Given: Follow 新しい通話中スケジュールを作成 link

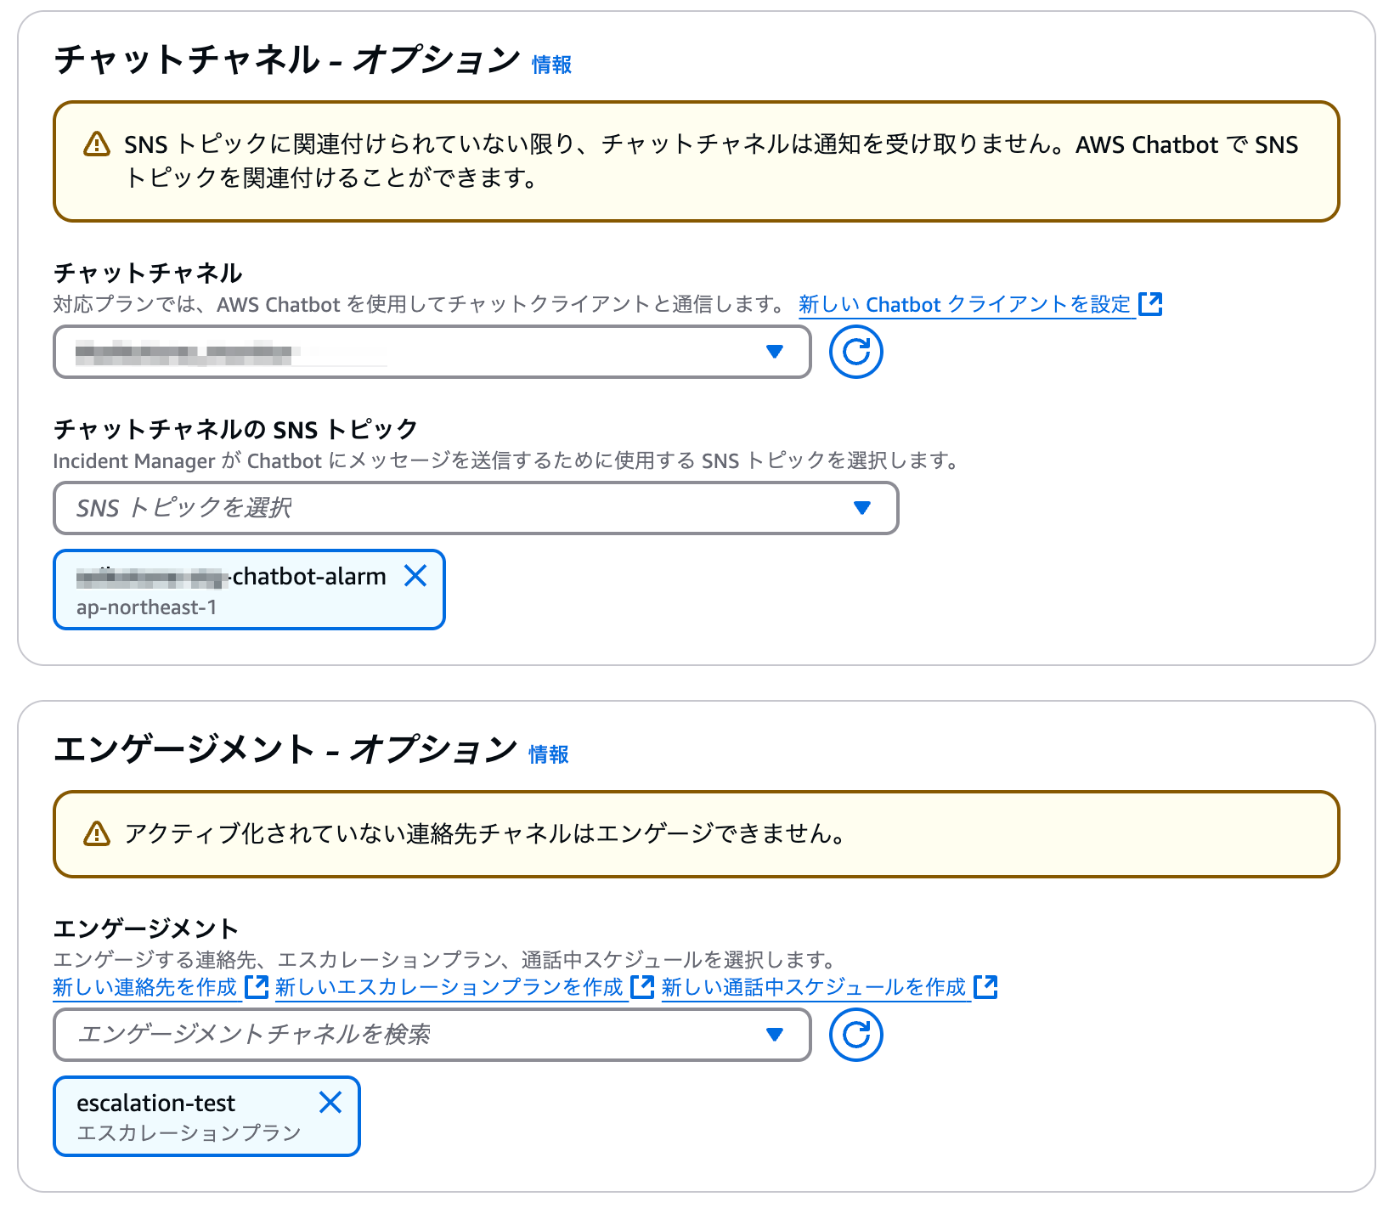Looking at the screenshot, I should click(x=813, y=987).
